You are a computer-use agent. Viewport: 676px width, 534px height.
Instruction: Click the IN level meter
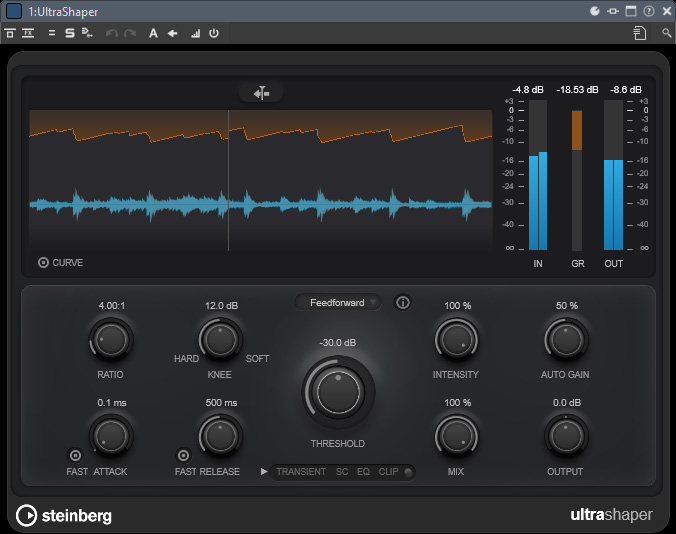pyautogui.click(x=538, y=175)
